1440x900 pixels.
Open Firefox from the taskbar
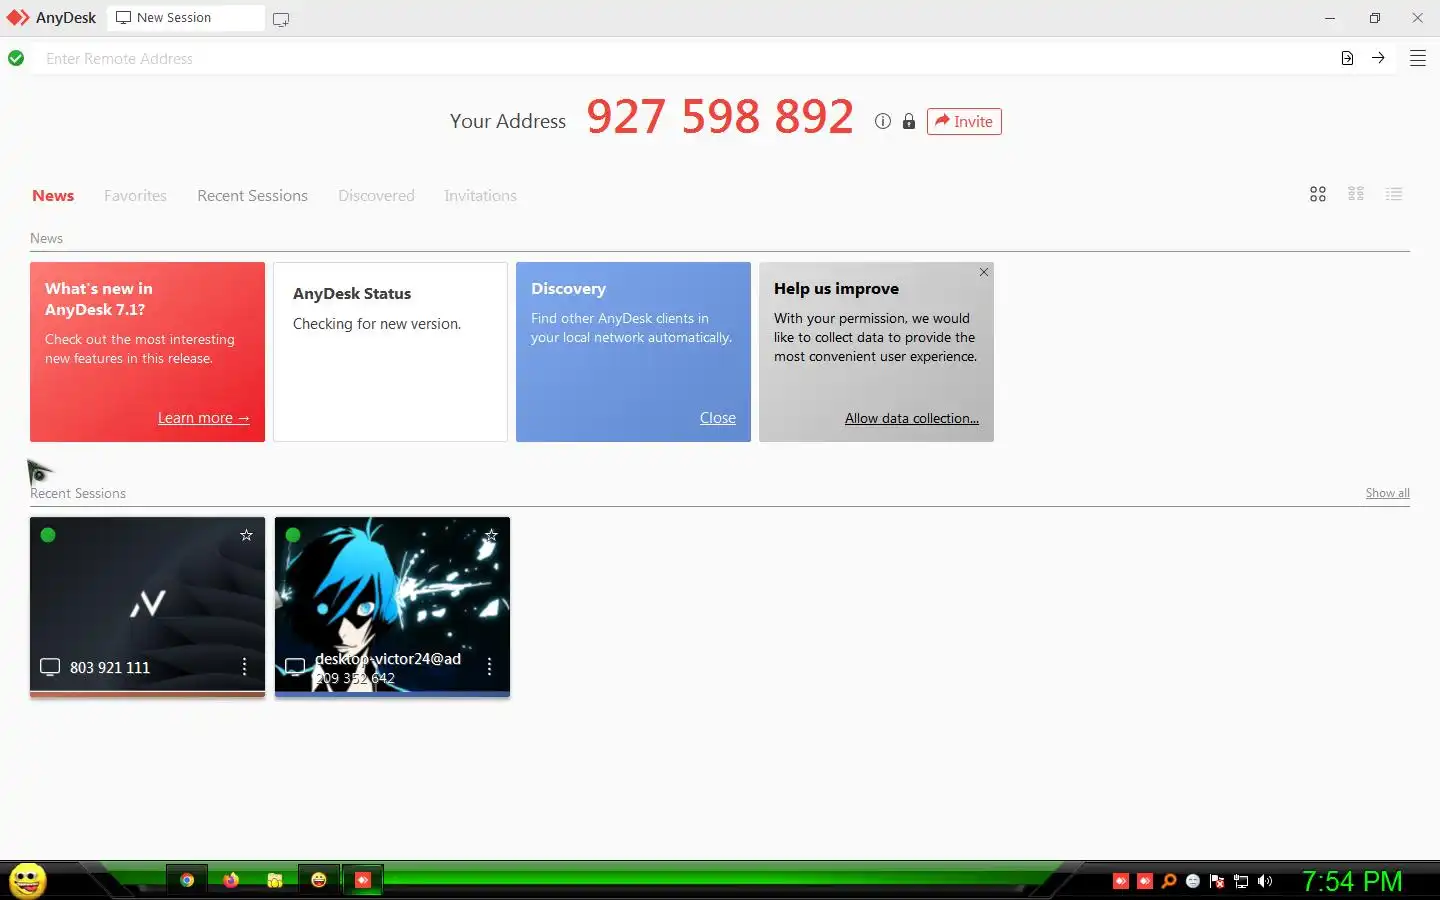[231, 880]
